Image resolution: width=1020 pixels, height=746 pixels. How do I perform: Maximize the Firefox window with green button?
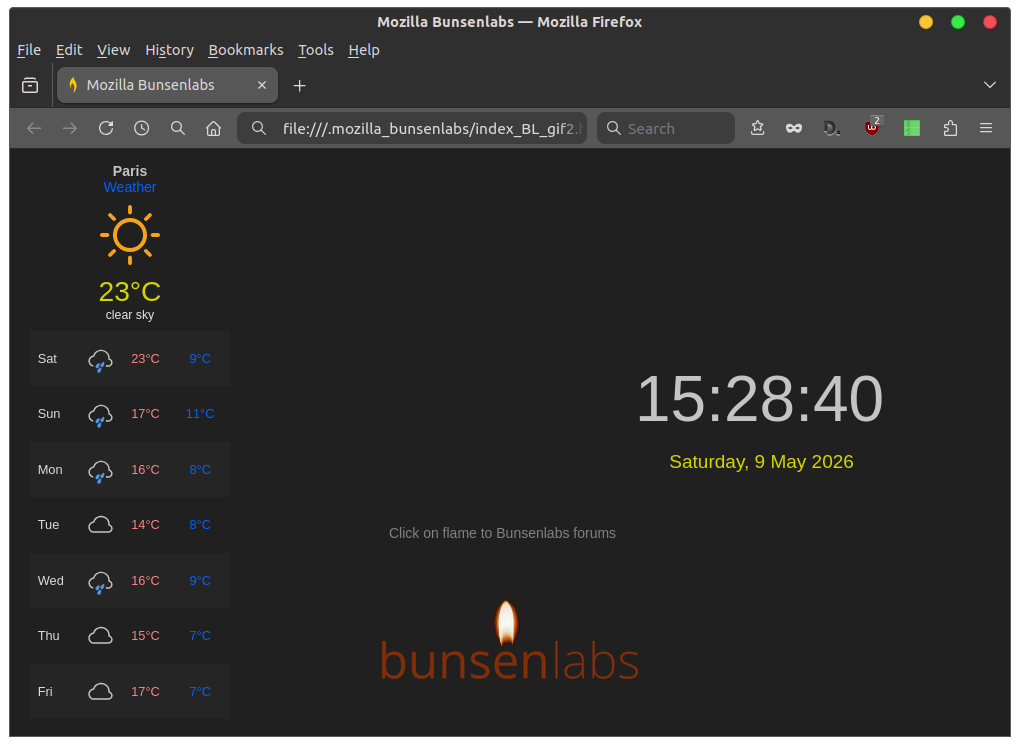(958, 22)
